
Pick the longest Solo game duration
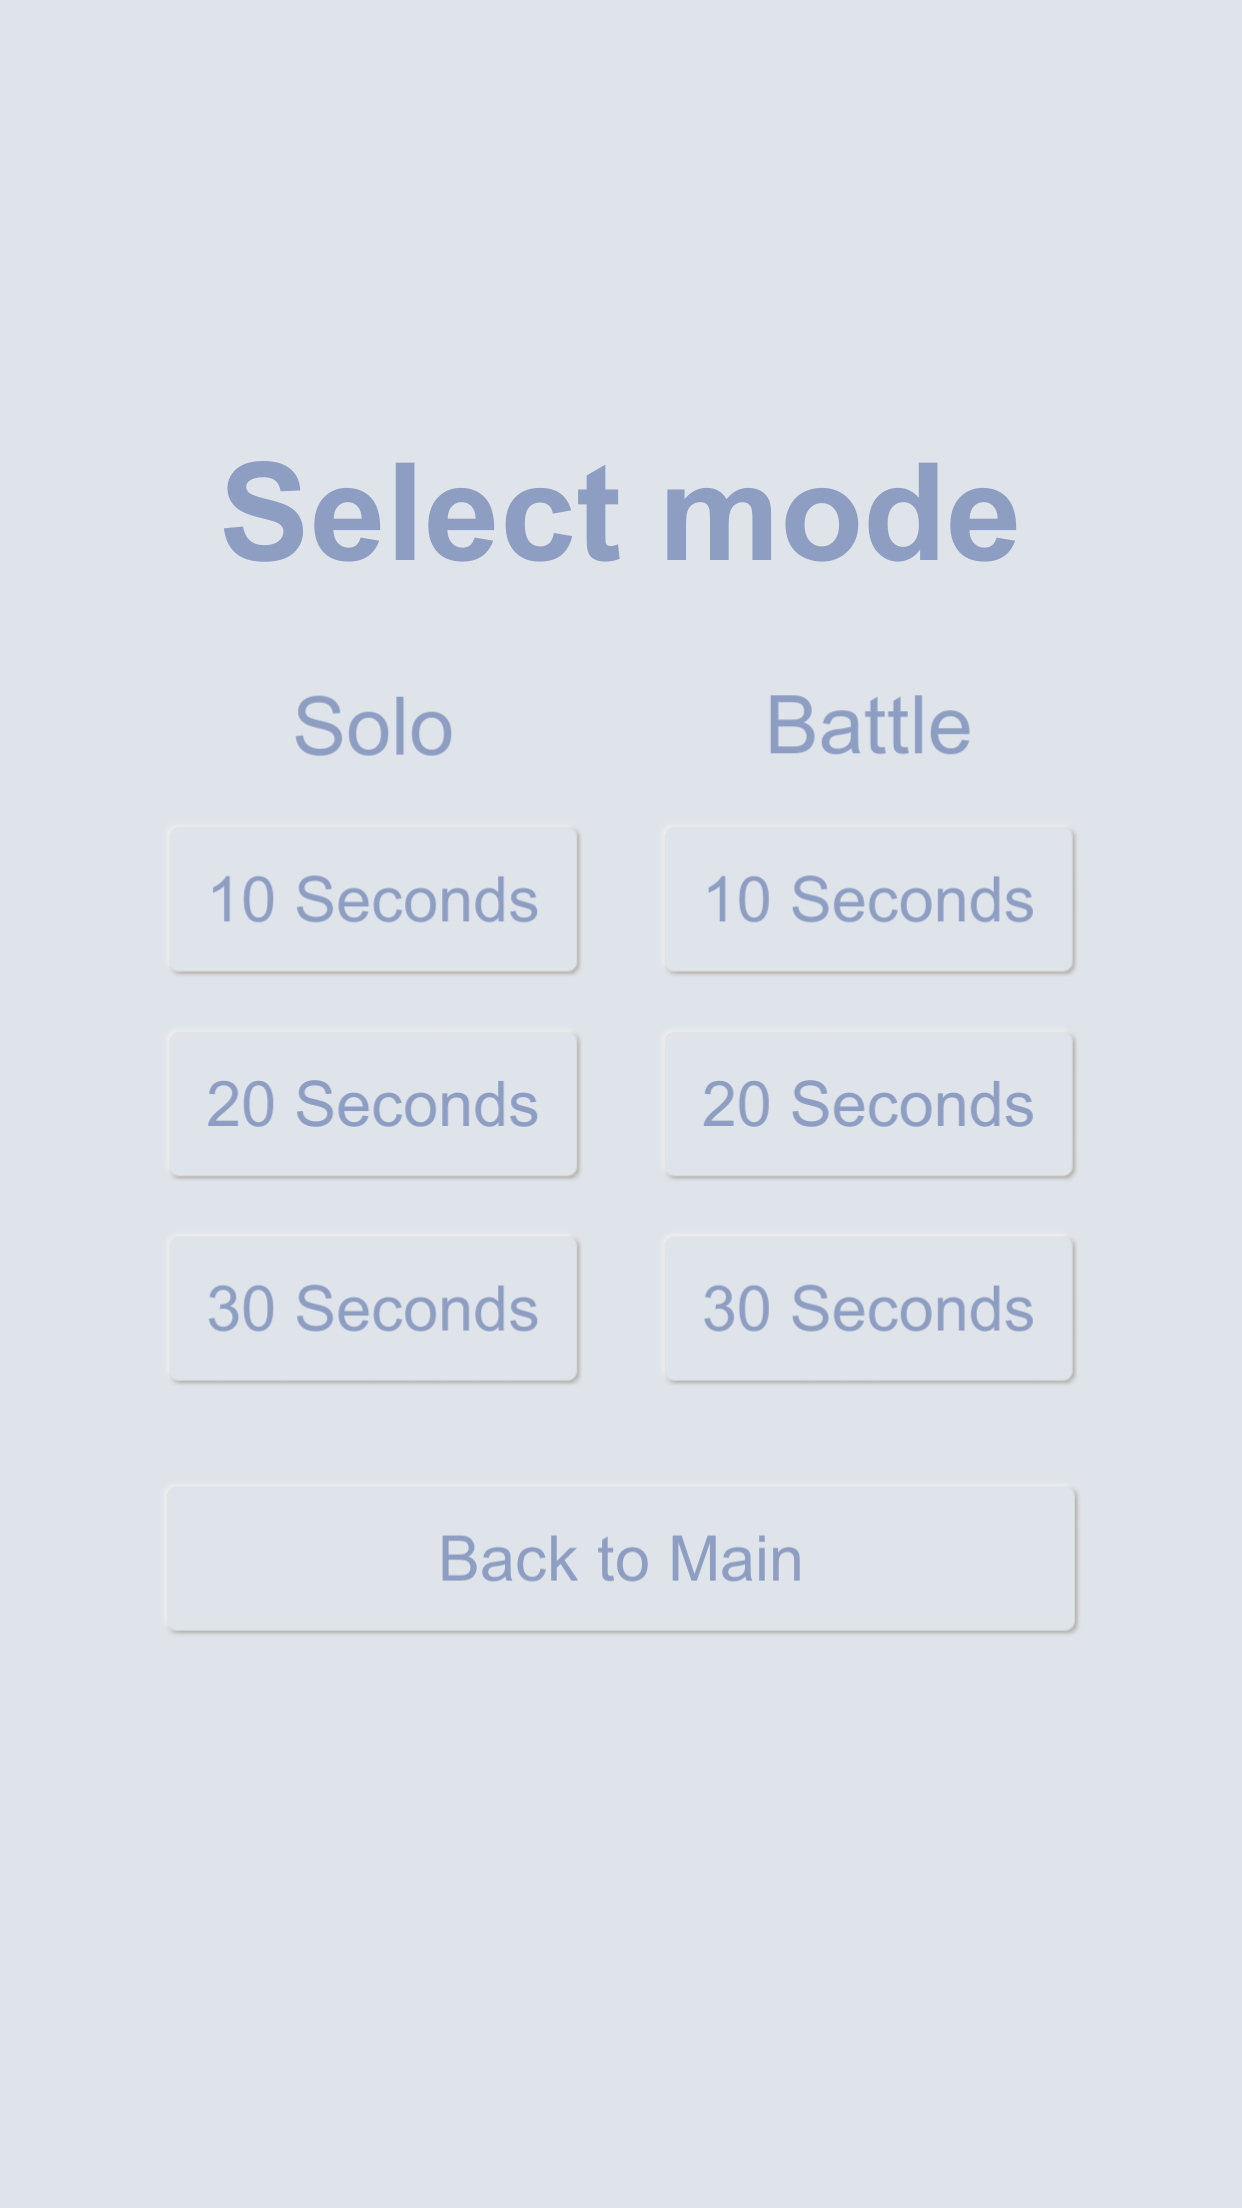[373, 1308]
